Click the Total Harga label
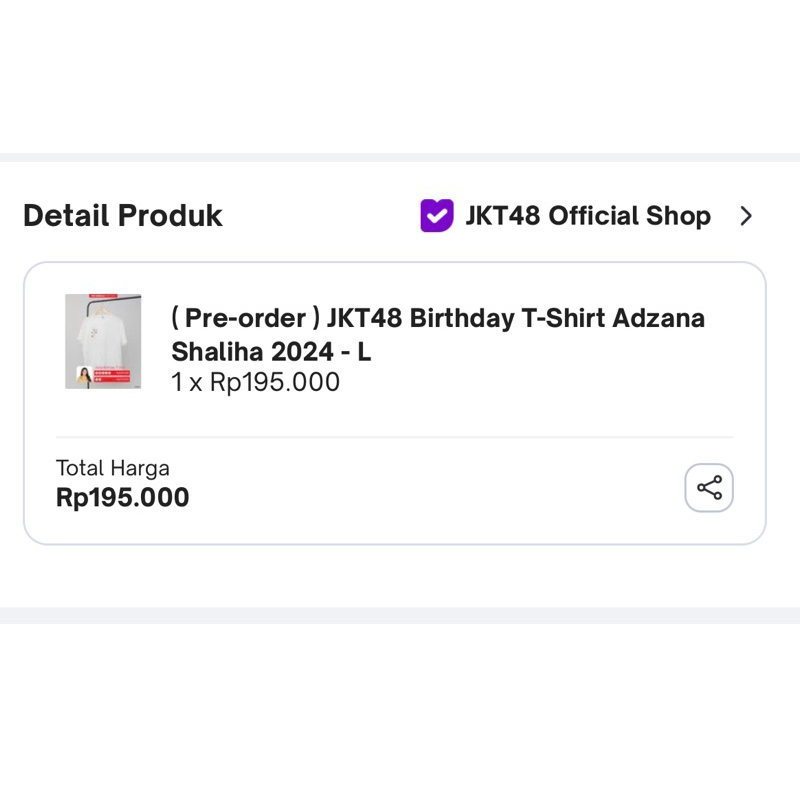Viewport: 800px width, 800px height. 112,467
